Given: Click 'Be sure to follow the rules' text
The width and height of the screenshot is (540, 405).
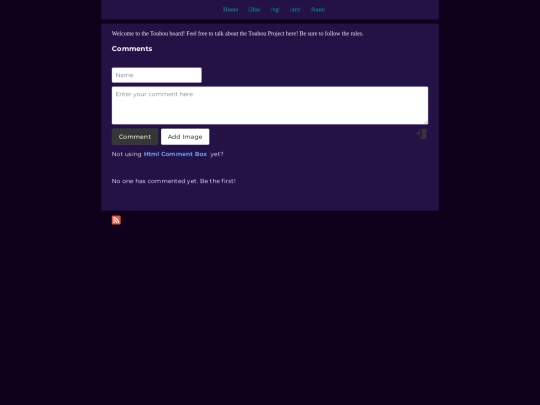Looking at the screenshot, I should click(331, 34).
